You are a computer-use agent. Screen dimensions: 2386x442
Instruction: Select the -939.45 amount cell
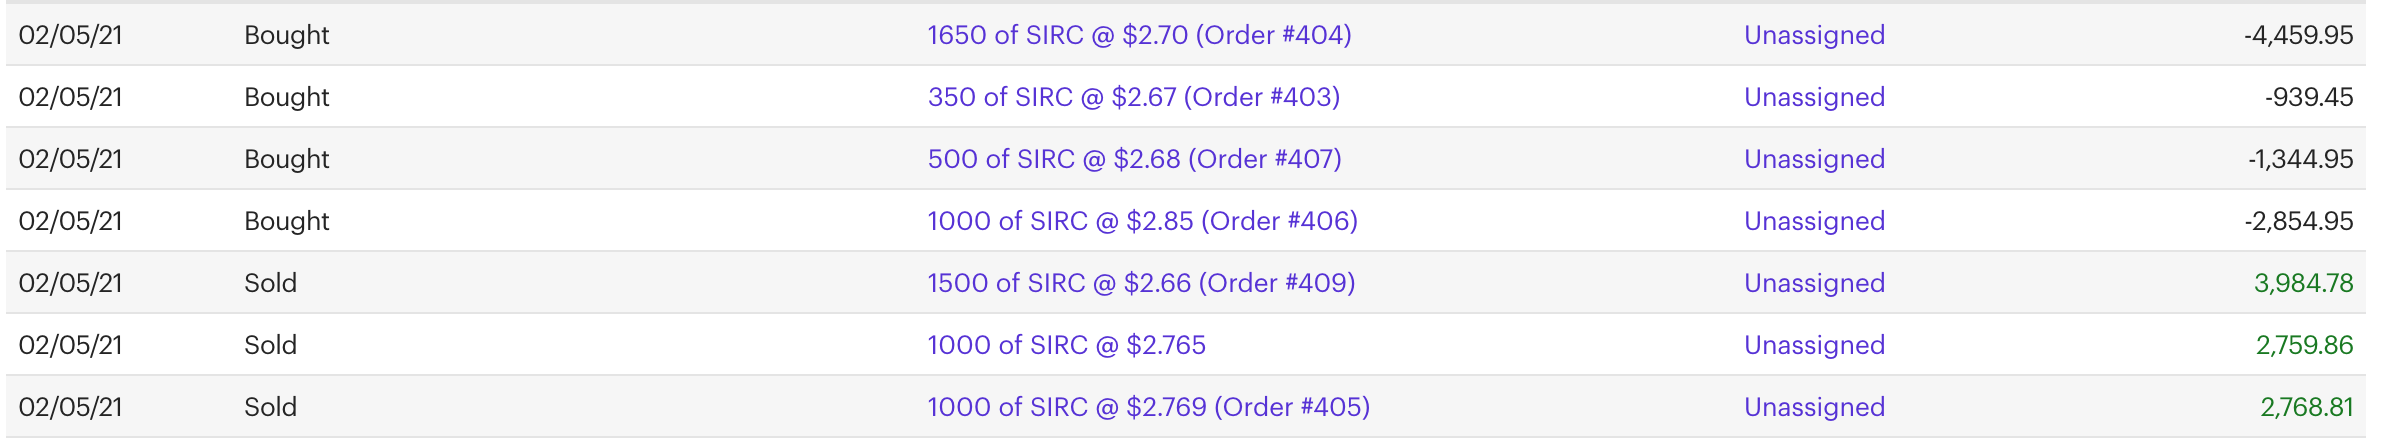coord(2308,97)
